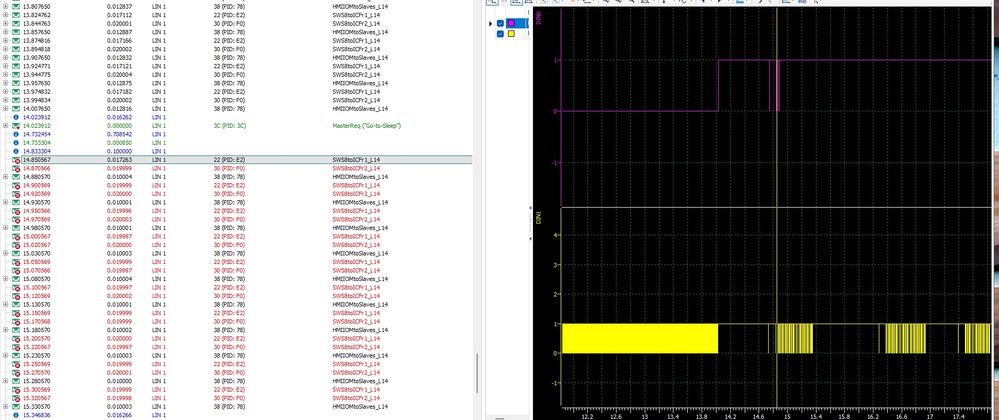Click the magenta signal color swatch
This screenshot has width=999, height=420.
(511, 24)
